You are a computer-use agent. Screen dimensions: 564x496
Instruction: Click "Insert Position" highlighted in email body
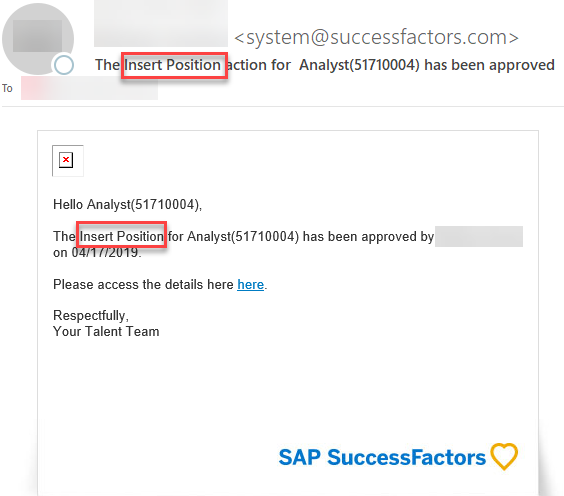pos(121,235)
